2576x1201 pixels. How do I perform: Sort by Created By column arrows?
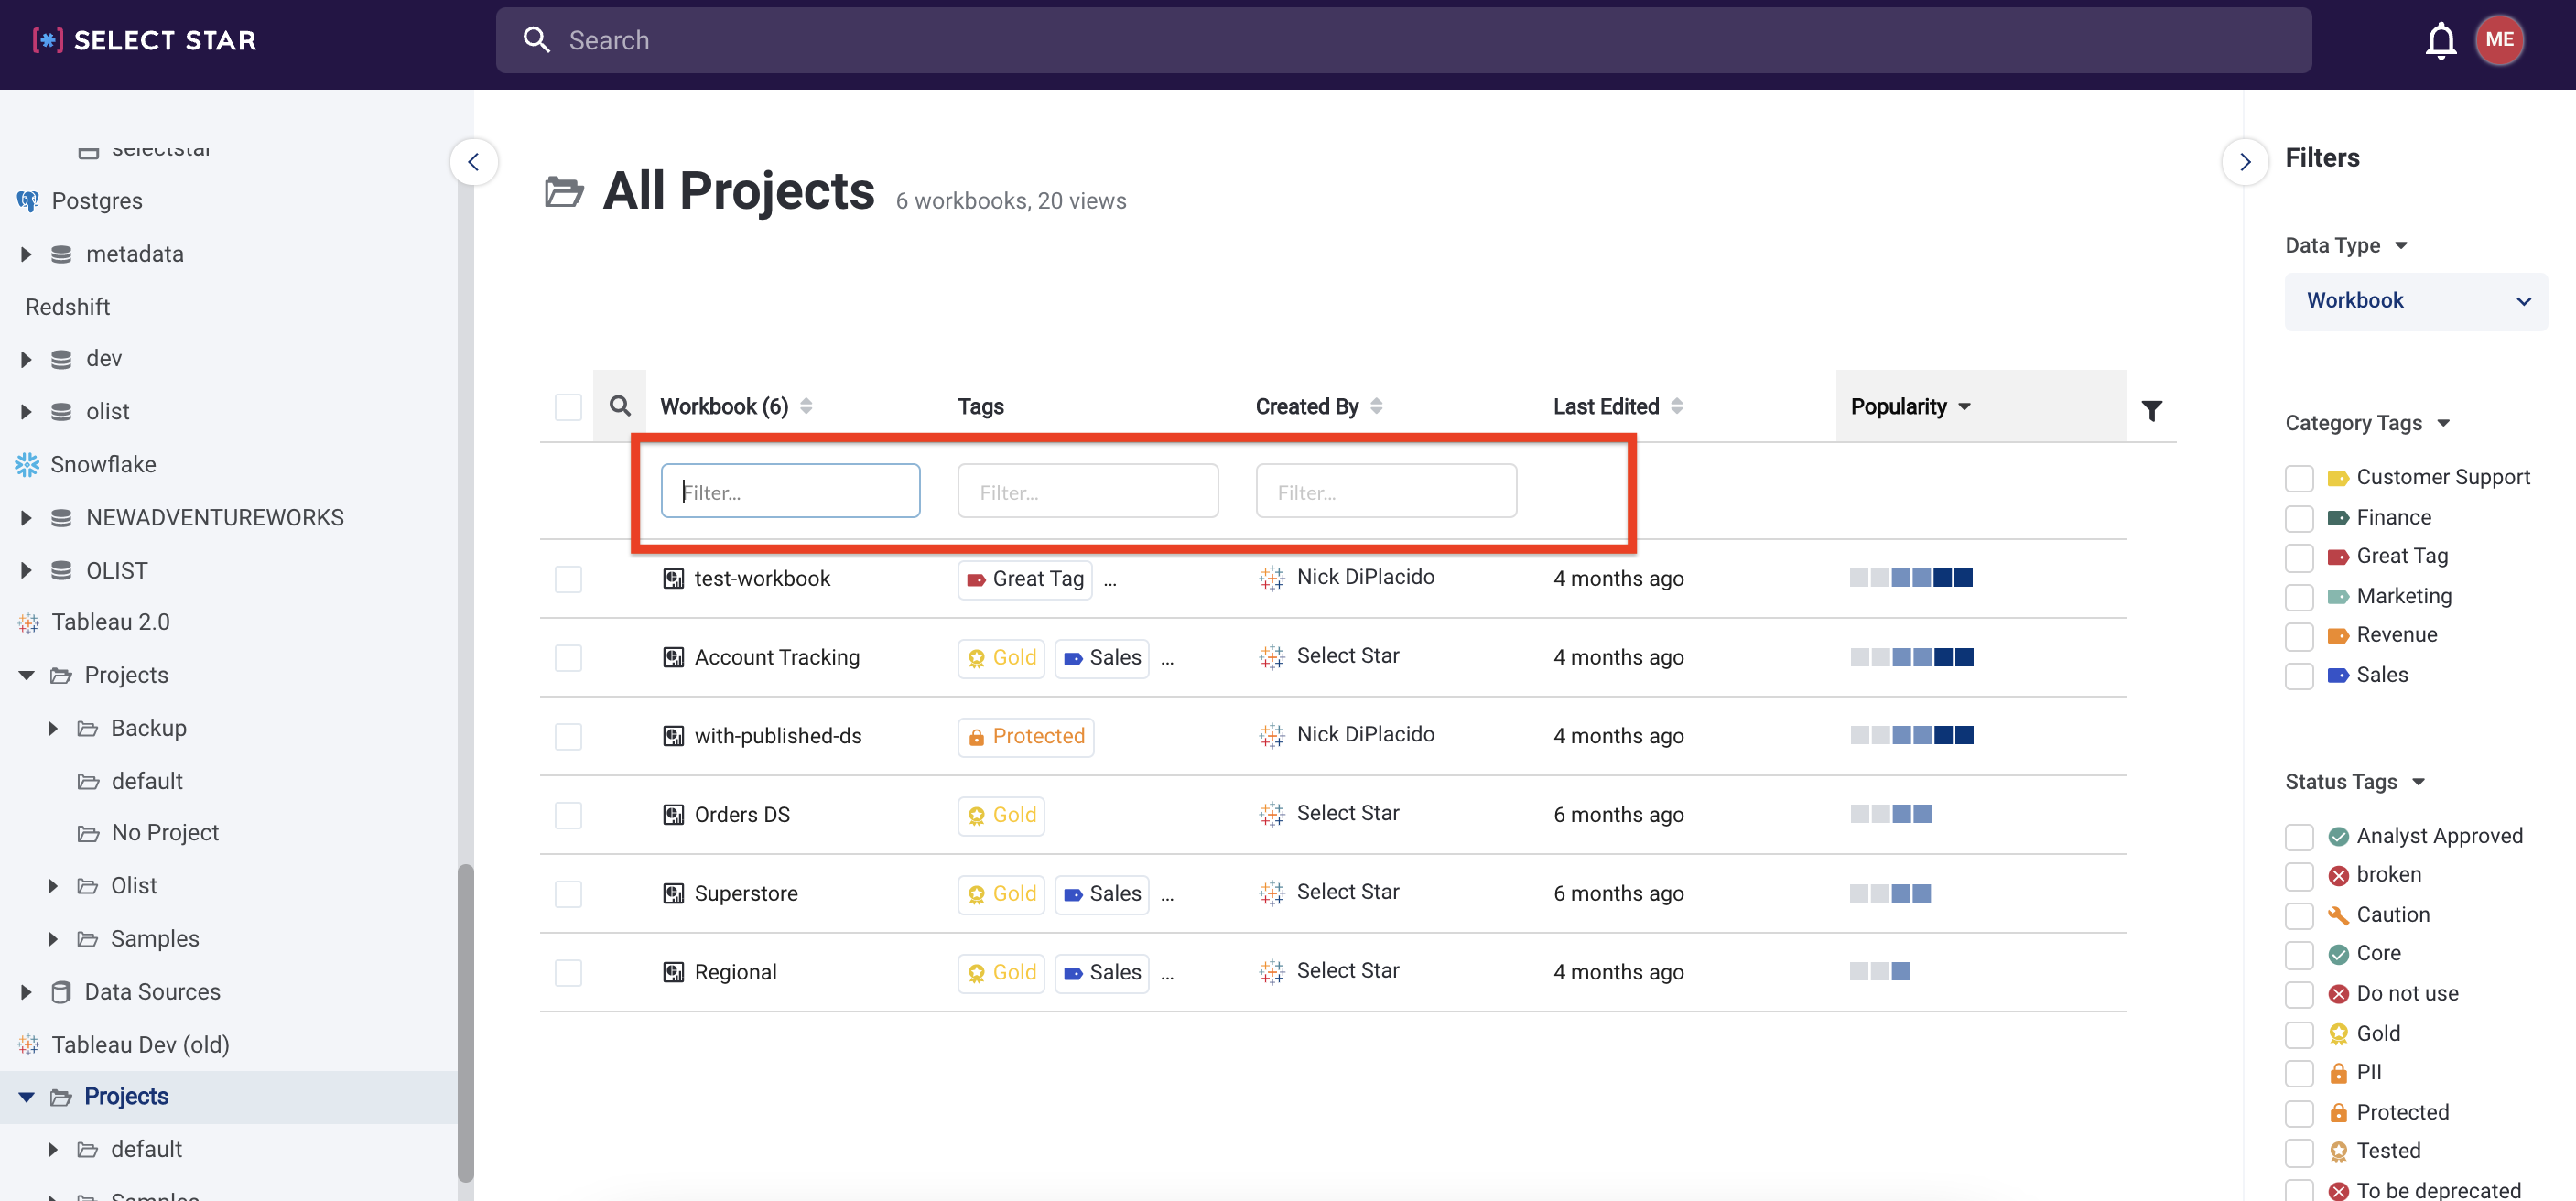(1376, 406)
